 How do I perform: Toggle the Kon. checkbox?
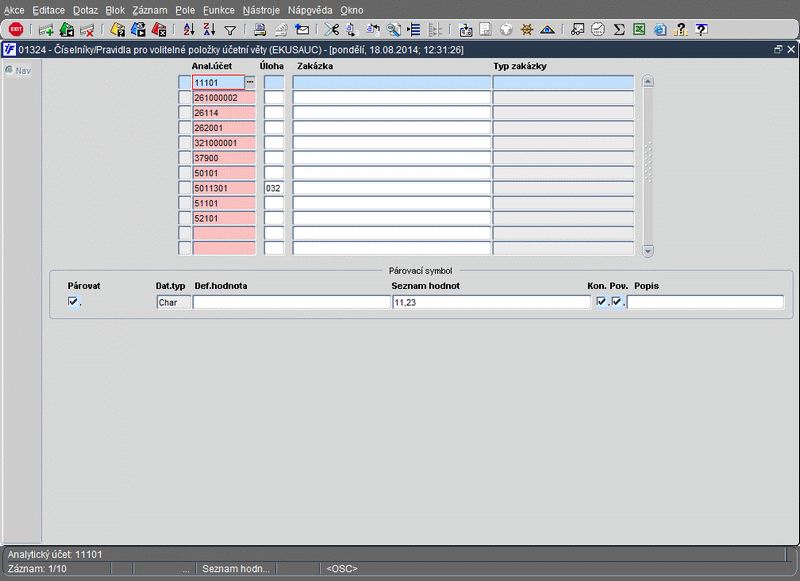[602, 301]
